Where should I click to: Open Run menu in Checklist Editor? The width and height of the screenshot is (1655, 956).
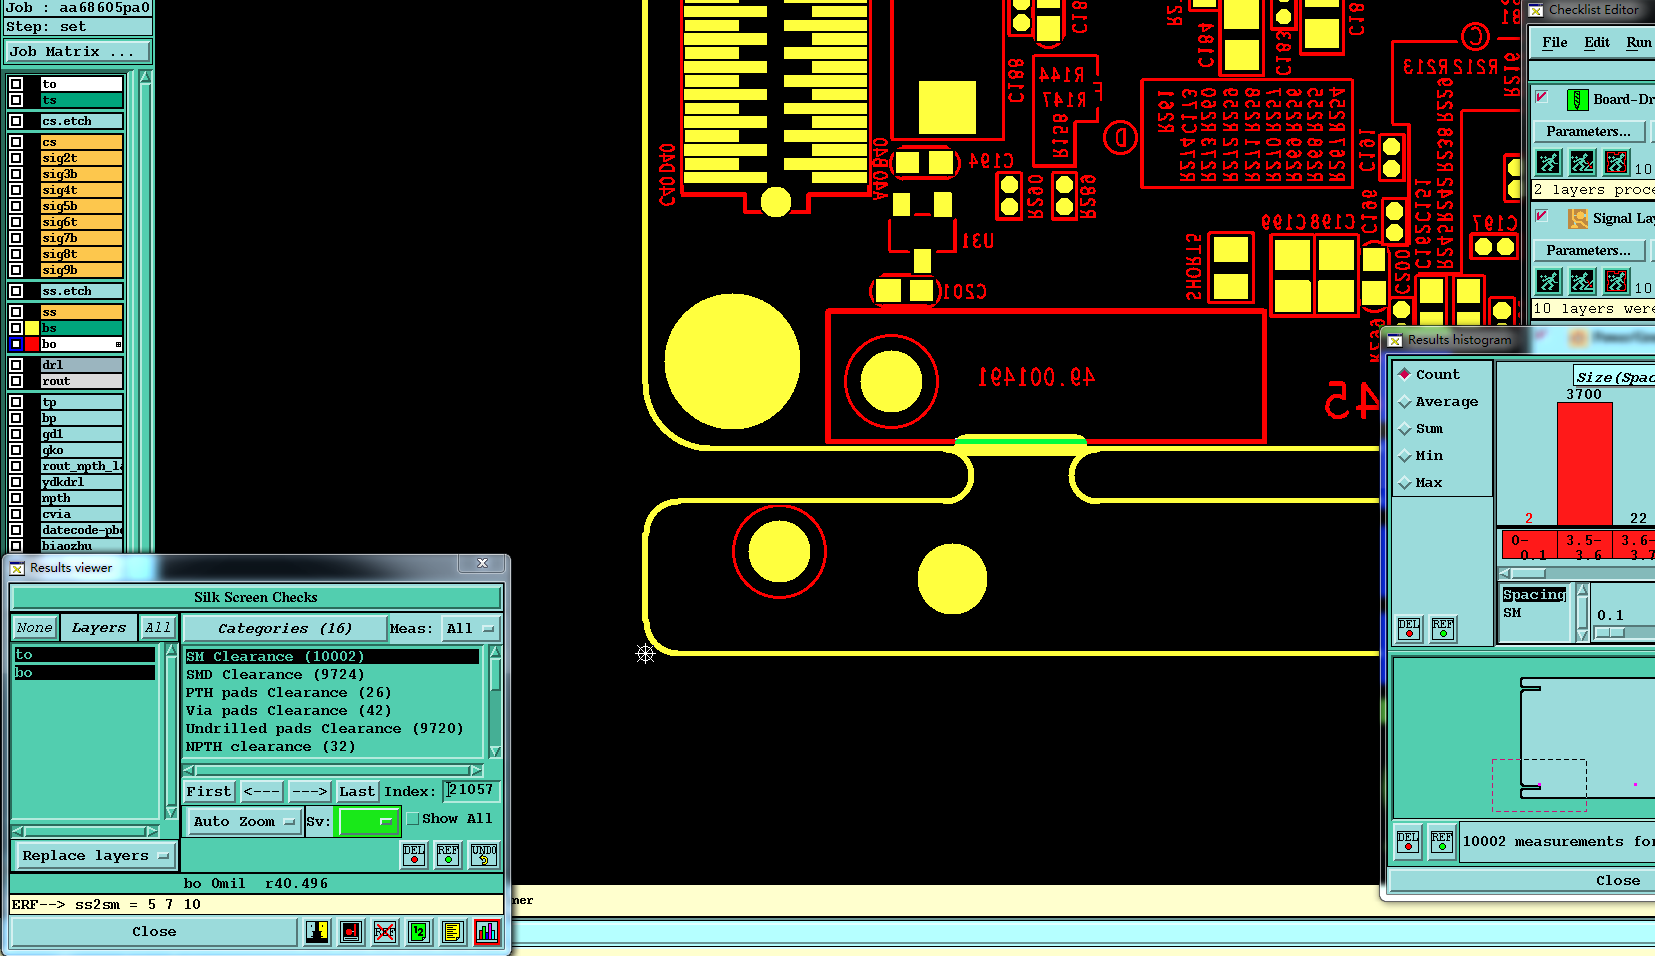pyautogui.click(x=1638, y=42)
